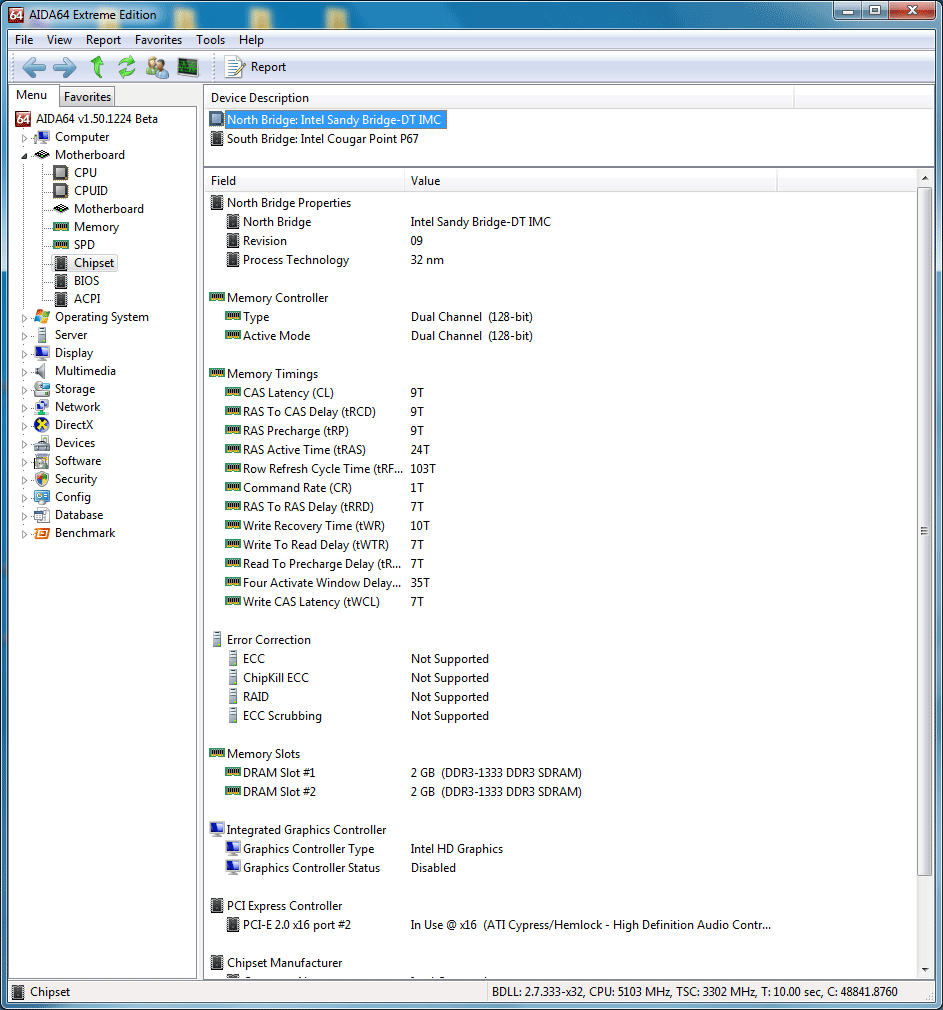Click the Report toolbar button
Image resolution: width=943 pixels, height=1010 pixels.
tap(255, 67)
